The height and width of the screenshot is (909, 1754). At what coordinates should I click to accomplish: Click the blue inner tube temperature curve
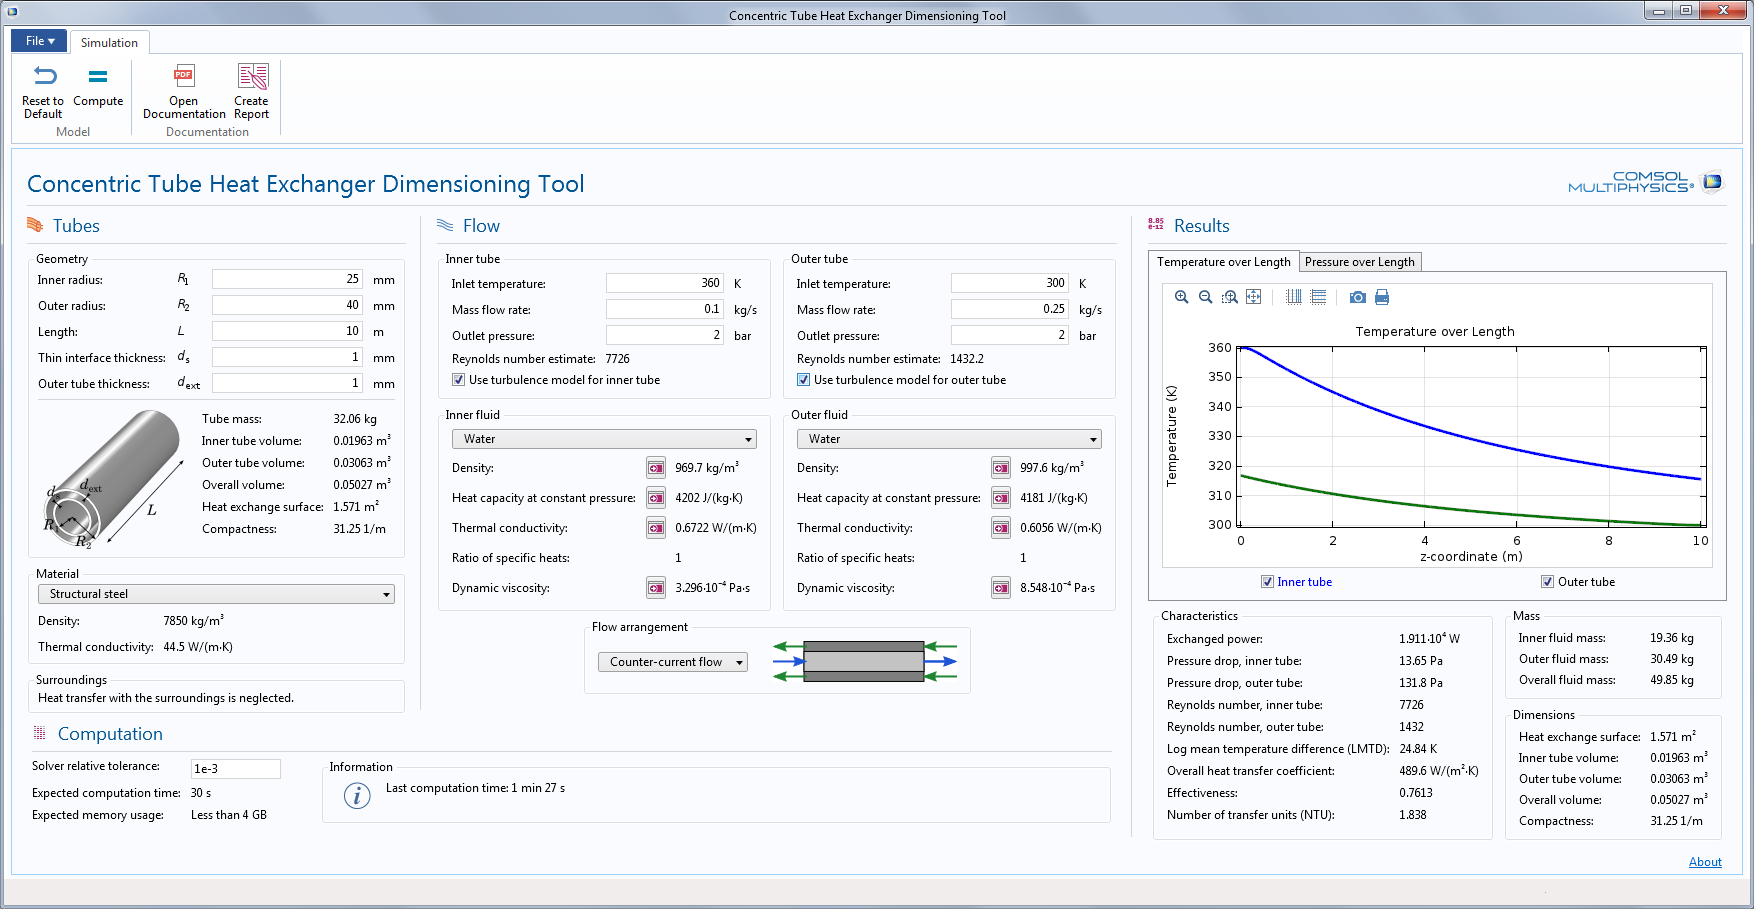pyautogui.click(x=1425, y=426)
